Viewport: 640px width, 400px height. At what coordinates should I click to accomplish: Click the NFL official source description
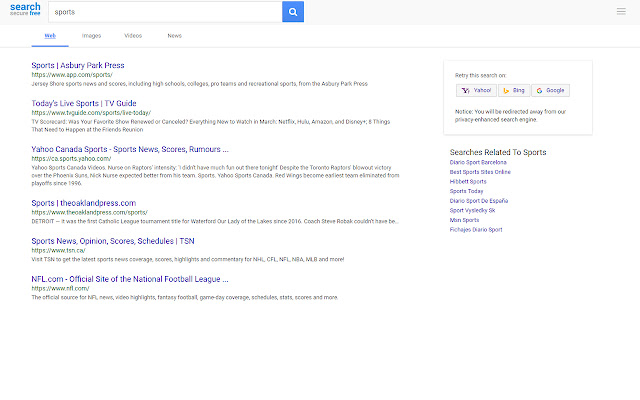click(x=184, y=298)
